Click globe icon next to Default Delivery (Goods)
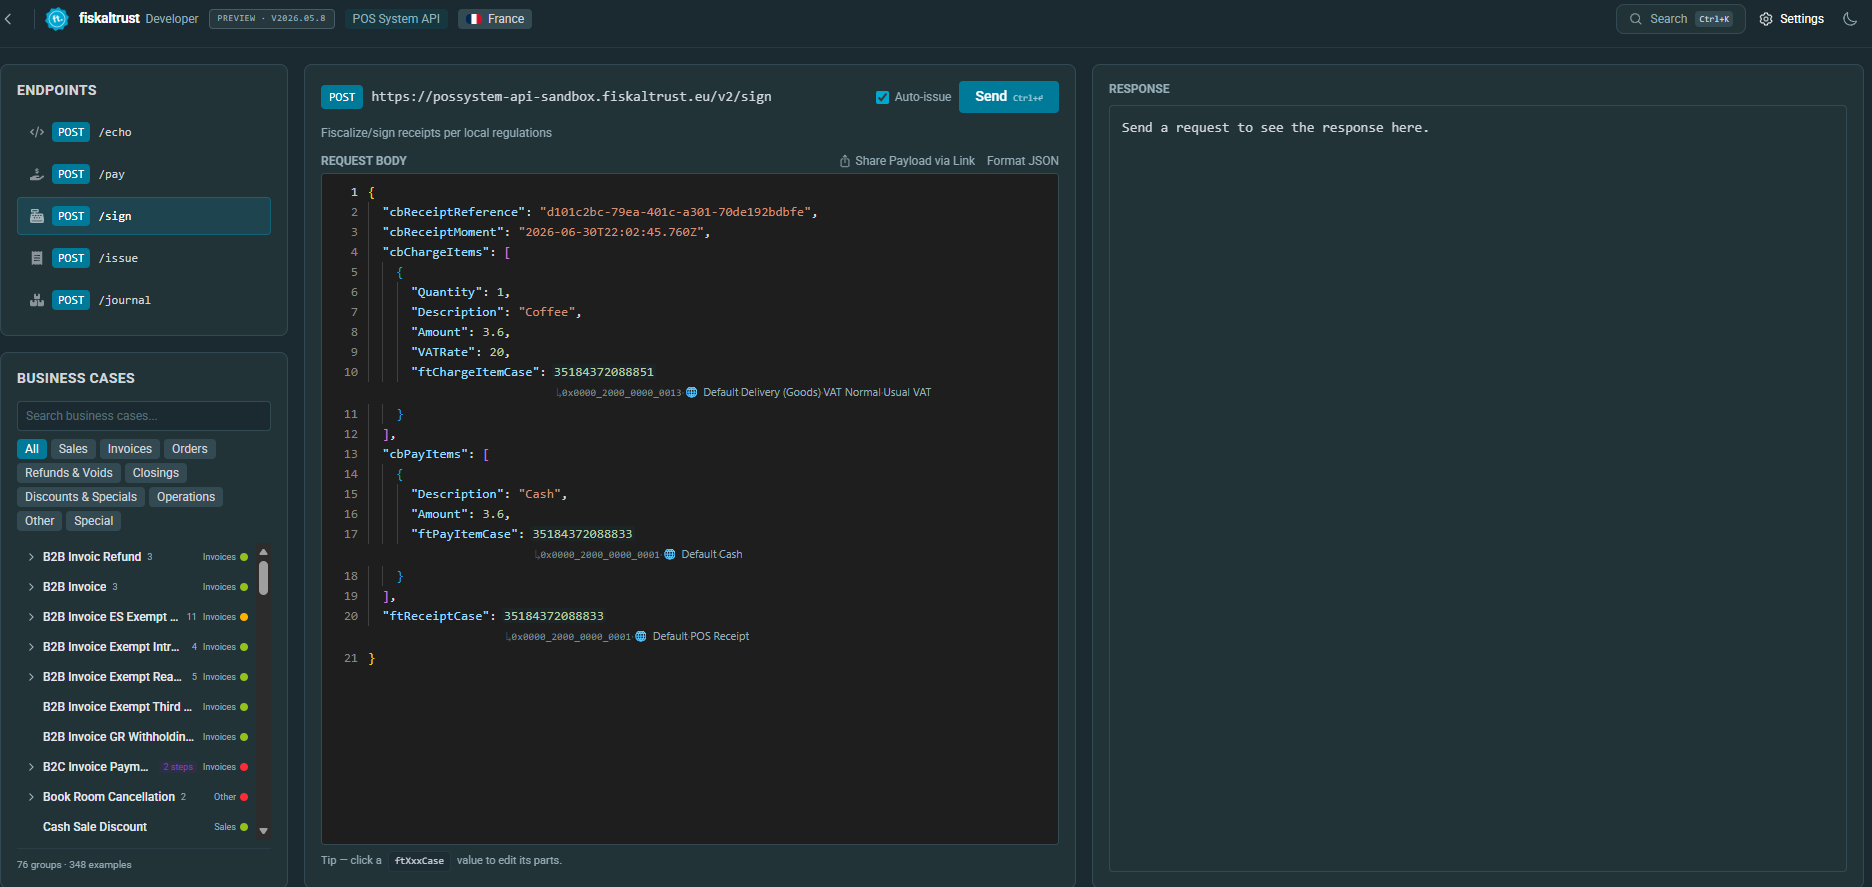 pos(692,392)
